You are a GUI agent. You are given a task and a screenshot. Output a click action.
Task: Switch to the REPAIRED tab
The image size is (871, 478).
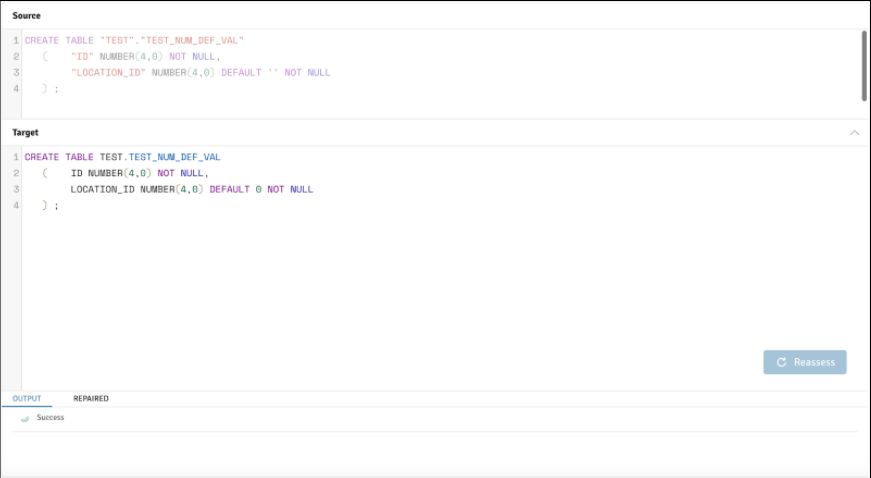coord(91,398)
